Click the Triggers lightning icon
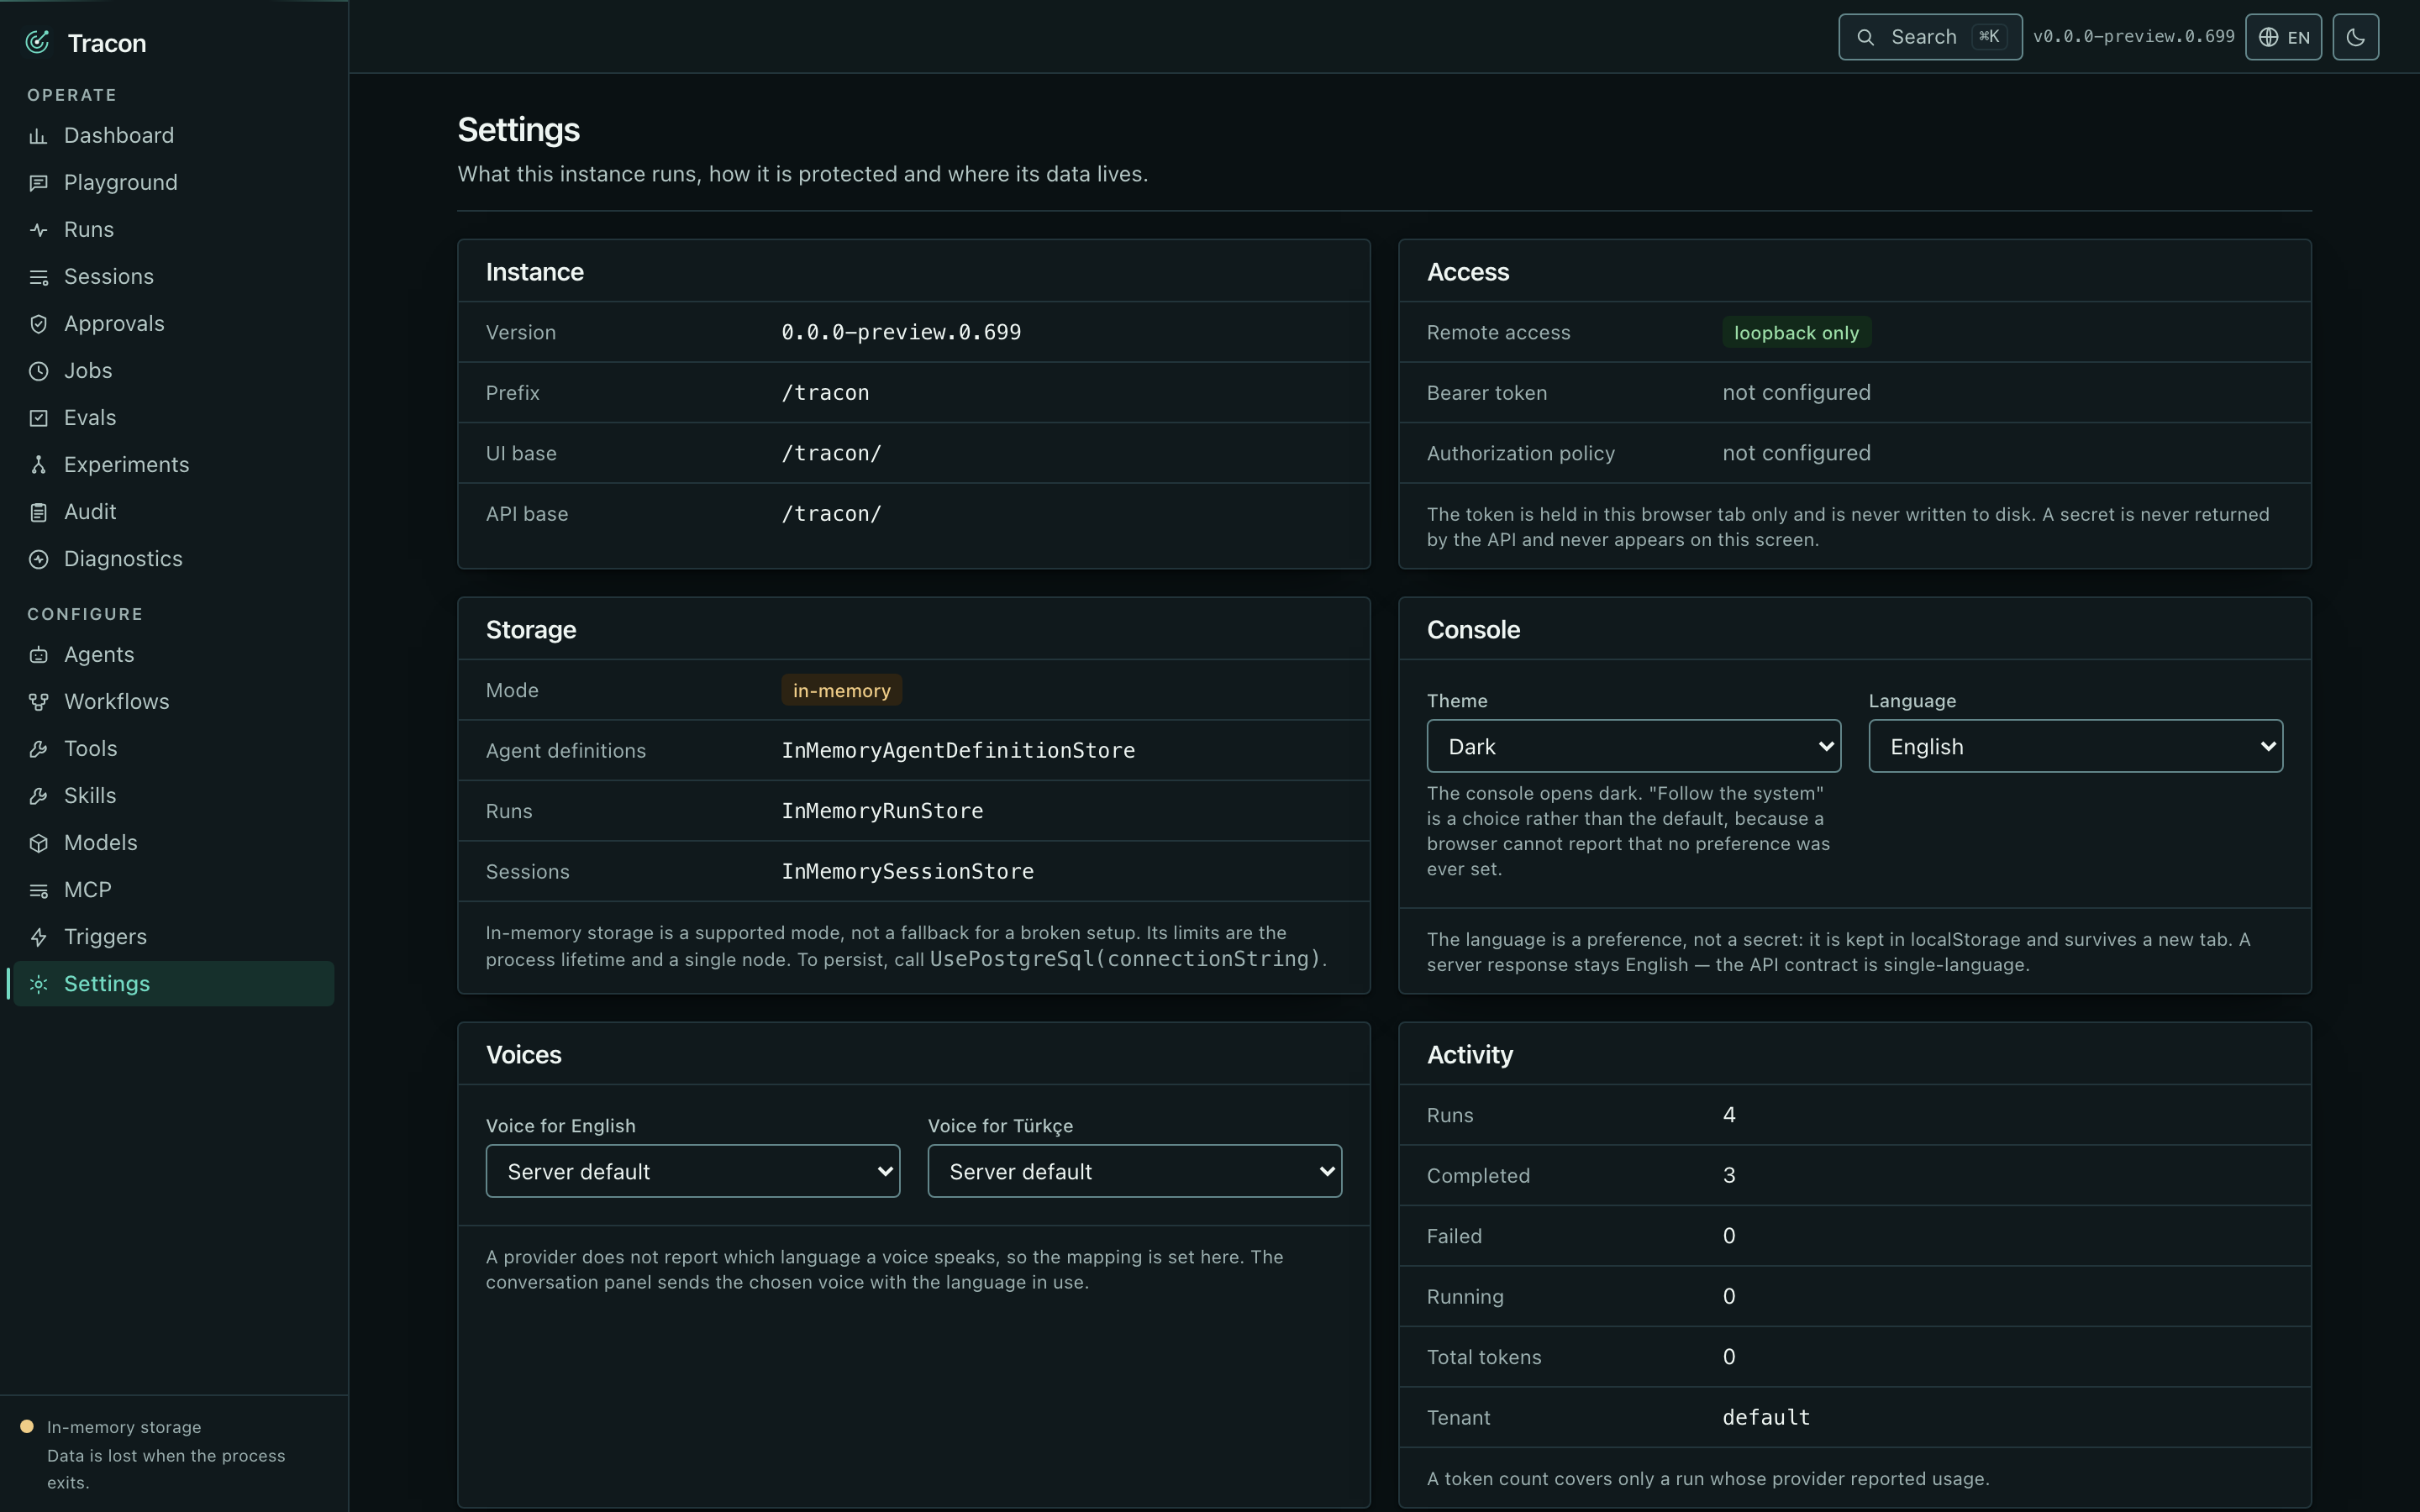 pyautogui.click(x=38, y=937)
